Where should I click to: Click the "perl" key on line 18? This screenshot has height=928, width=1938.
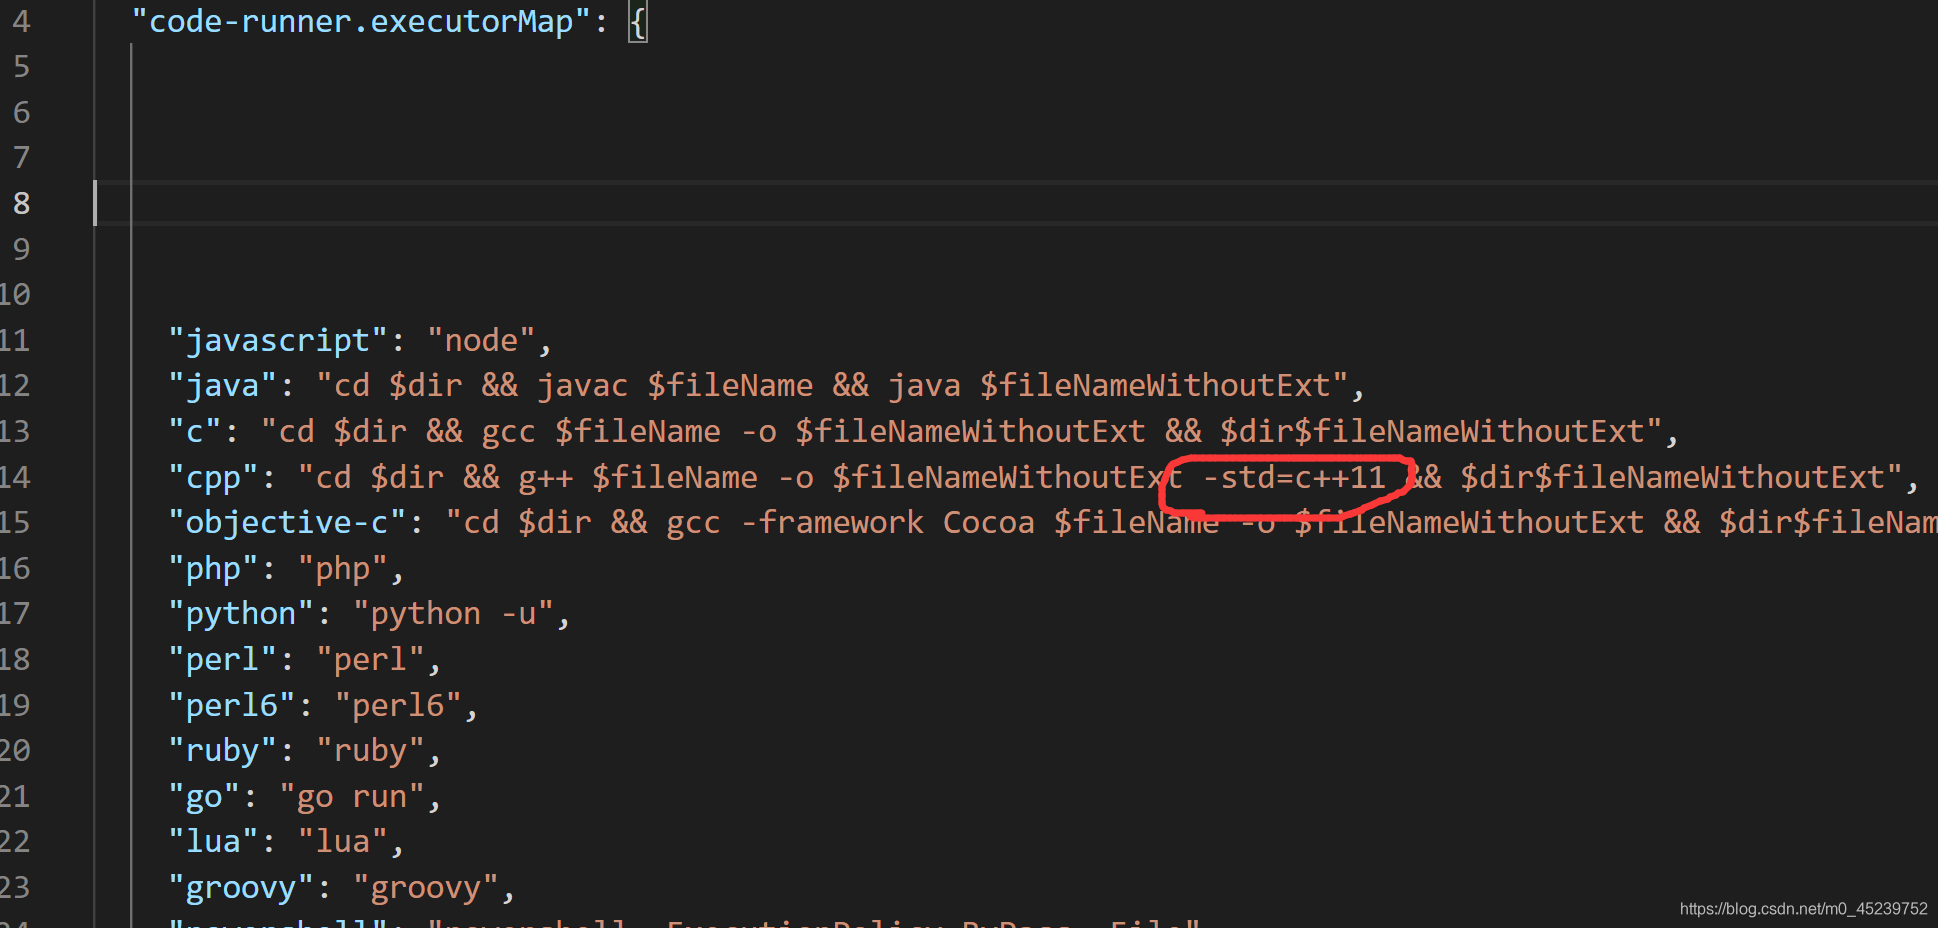(222, 659)
